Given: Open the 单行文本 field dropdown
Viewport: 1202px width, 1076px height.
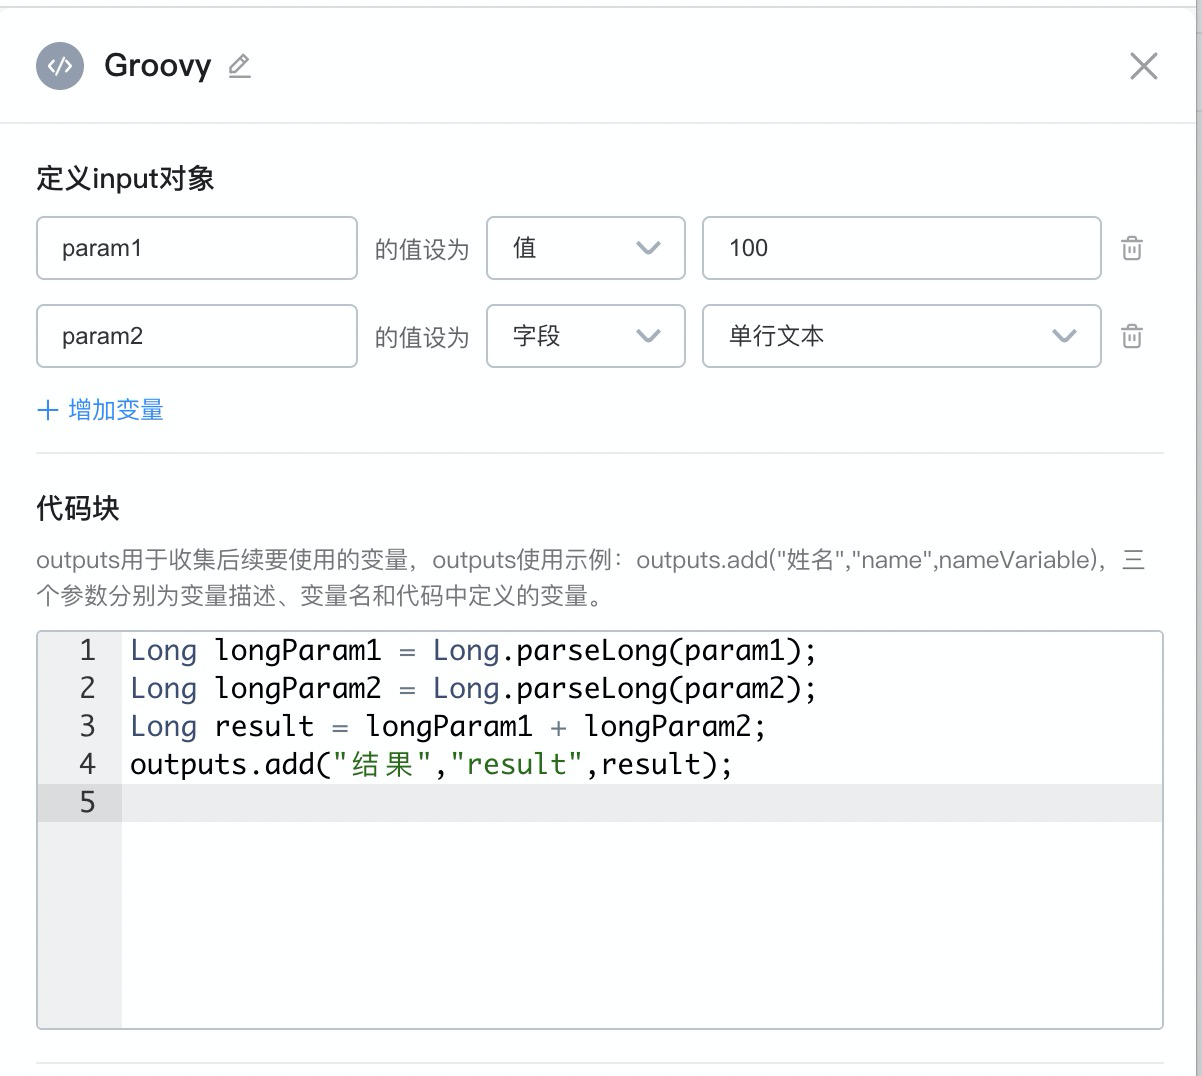Looking at the screenshot, I should tap(902, 336).
